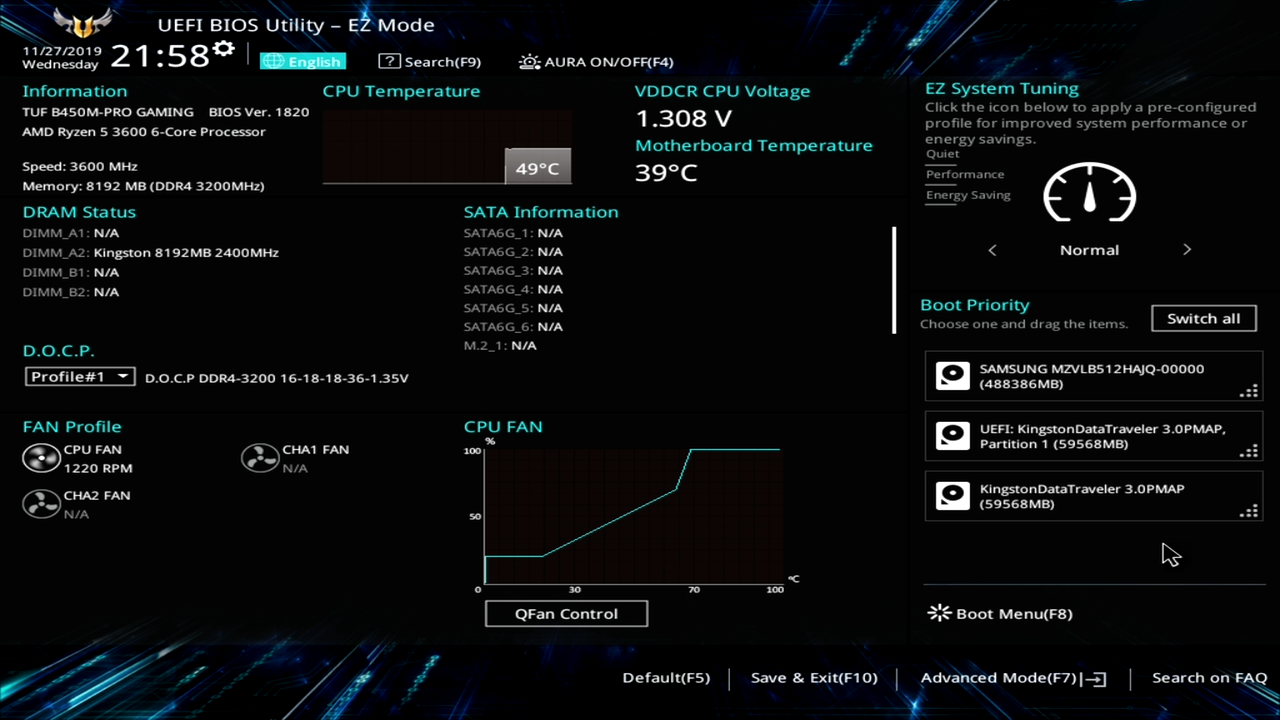Image resolution: width=1280 pixels, height=720 pixels.
Task: Click the Boot Menu(F8) label
Action: pos(1014,614)
